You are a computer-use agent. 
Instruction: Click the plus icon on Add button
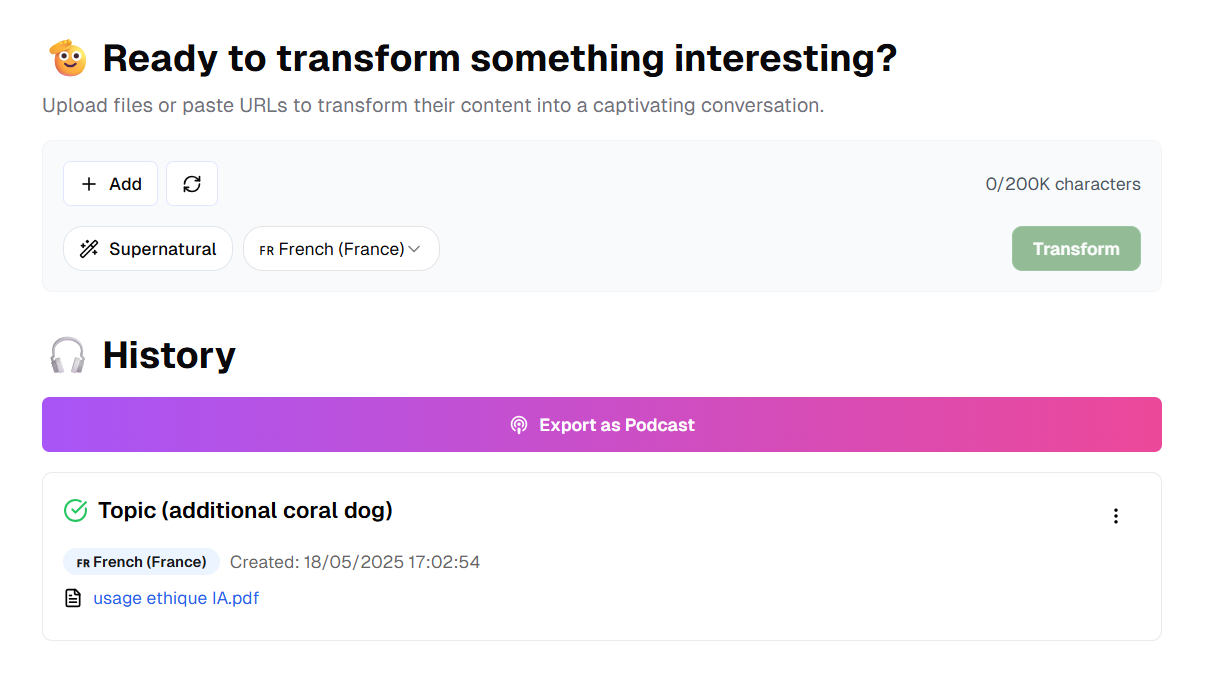point(89,184)
